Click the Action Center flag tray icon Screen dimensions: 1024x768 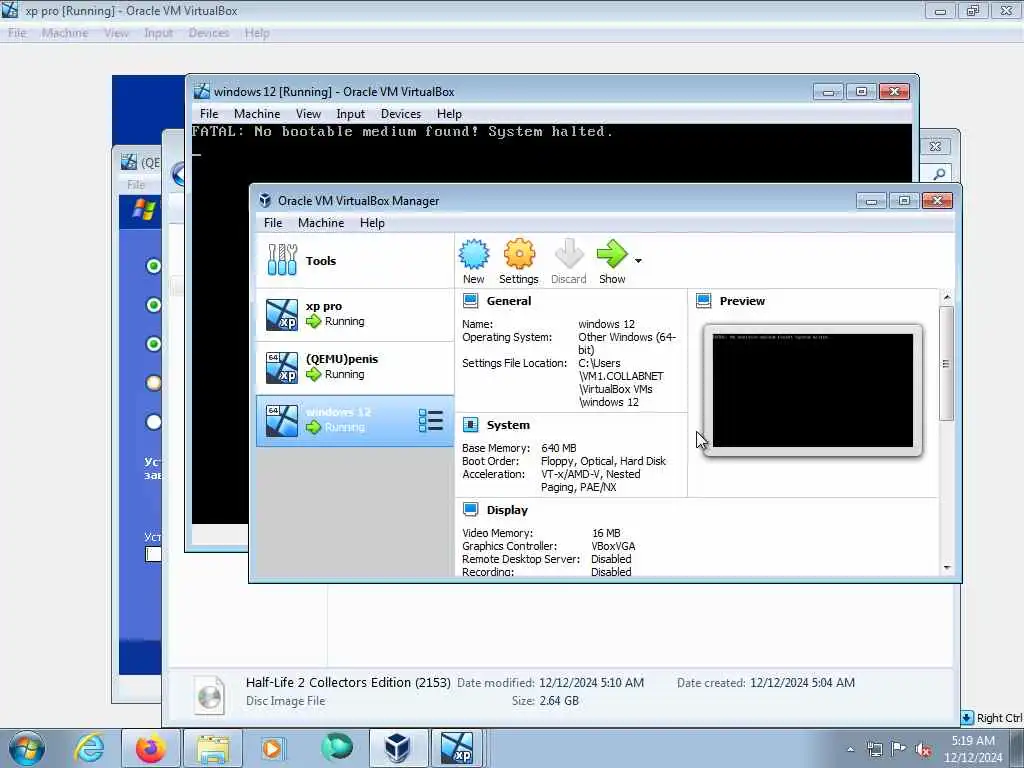[899, 749]
